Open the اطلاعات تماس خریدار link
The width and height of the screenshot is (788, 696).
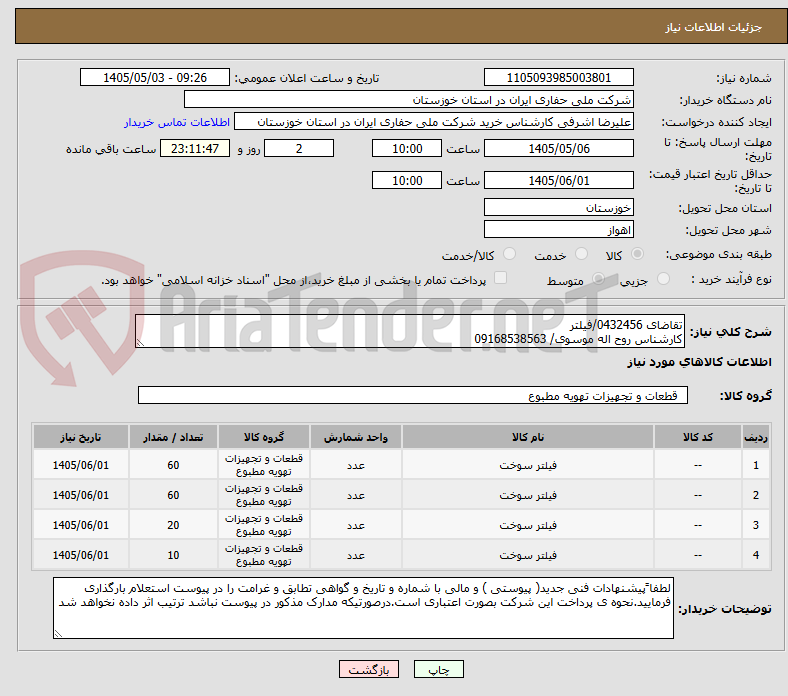tap(177, 122)
